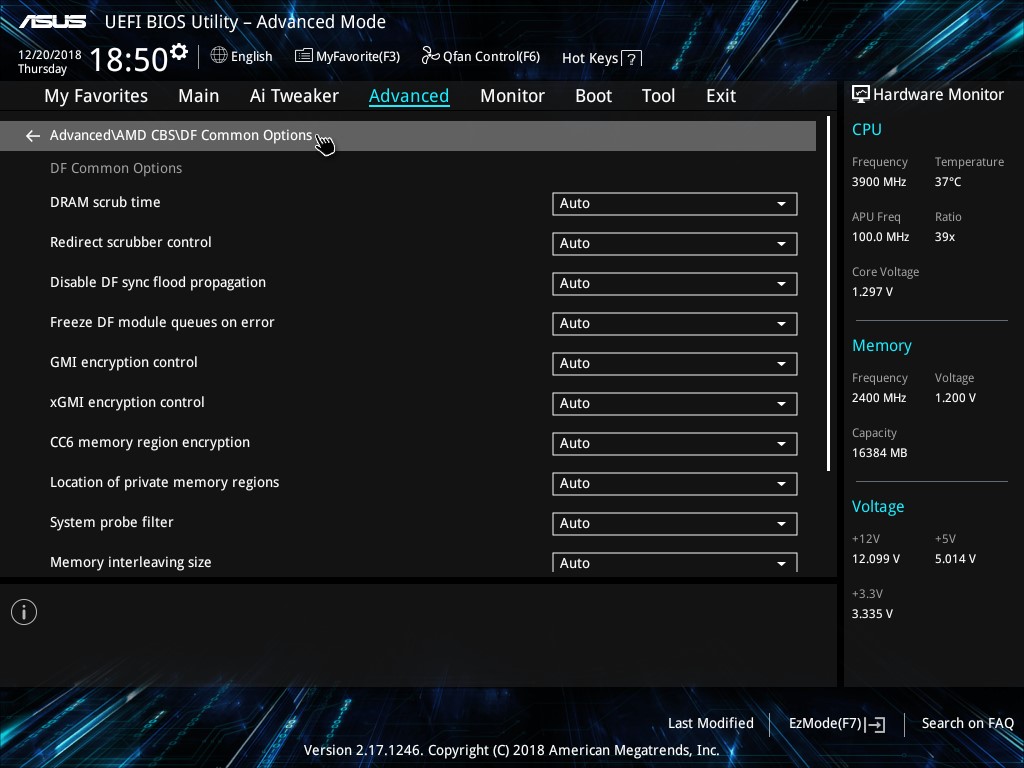Viewport: 1024px width, 768px height.
Task: Open System probe filter dropdown
Action: [x=675, y=523]
